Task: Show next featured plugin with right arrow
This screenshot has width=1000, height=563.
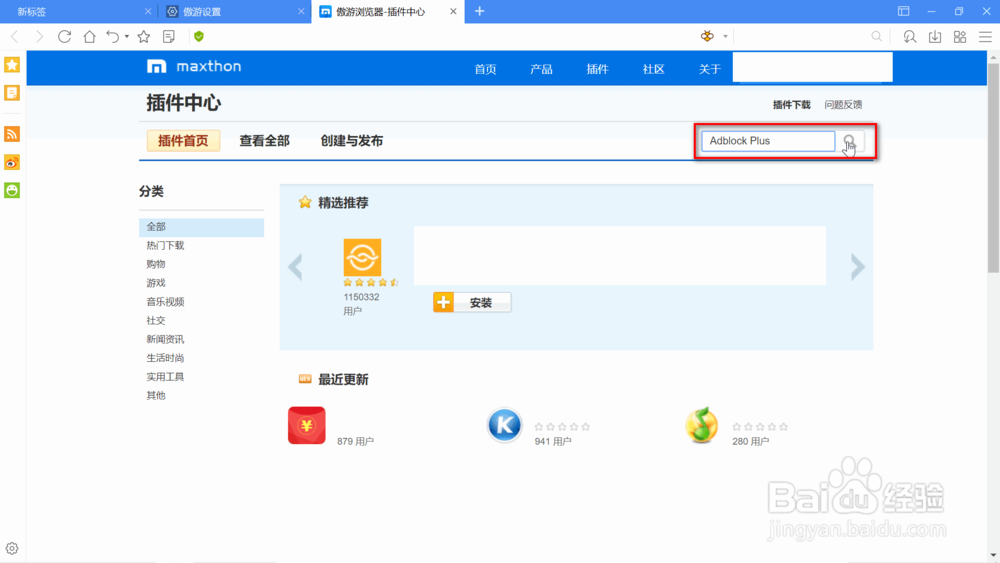Action: point(858,267)
